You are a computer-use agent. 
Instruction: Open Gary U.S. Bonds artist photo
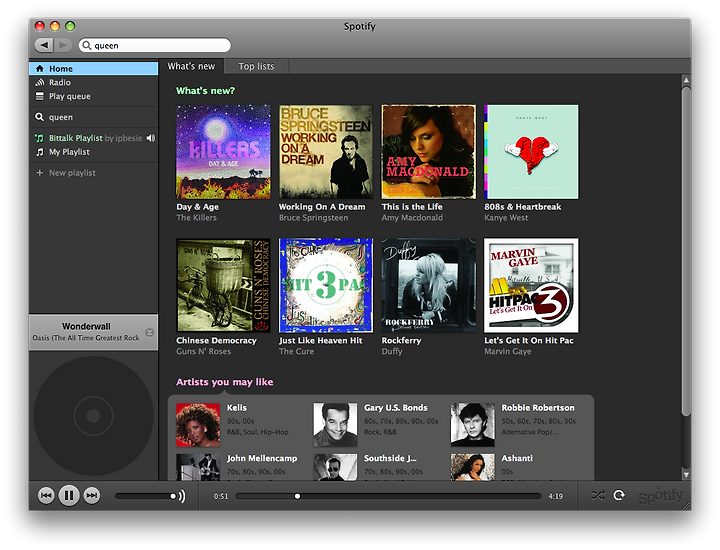[335, 425]
